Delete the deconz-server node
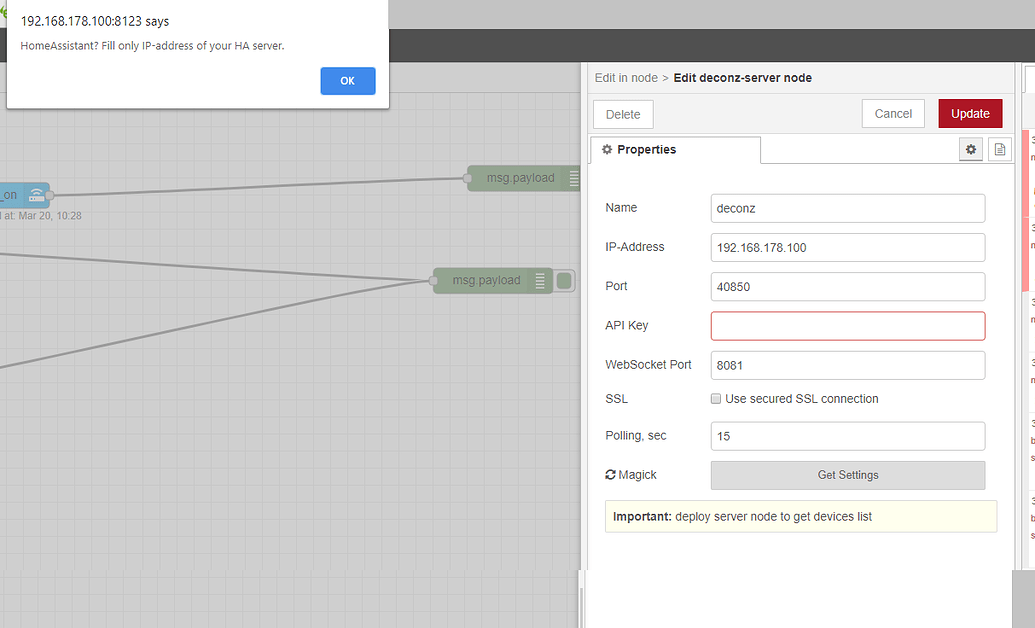Screen dimensions: 1035x628 pyautogui.click(x=623, y=114)
